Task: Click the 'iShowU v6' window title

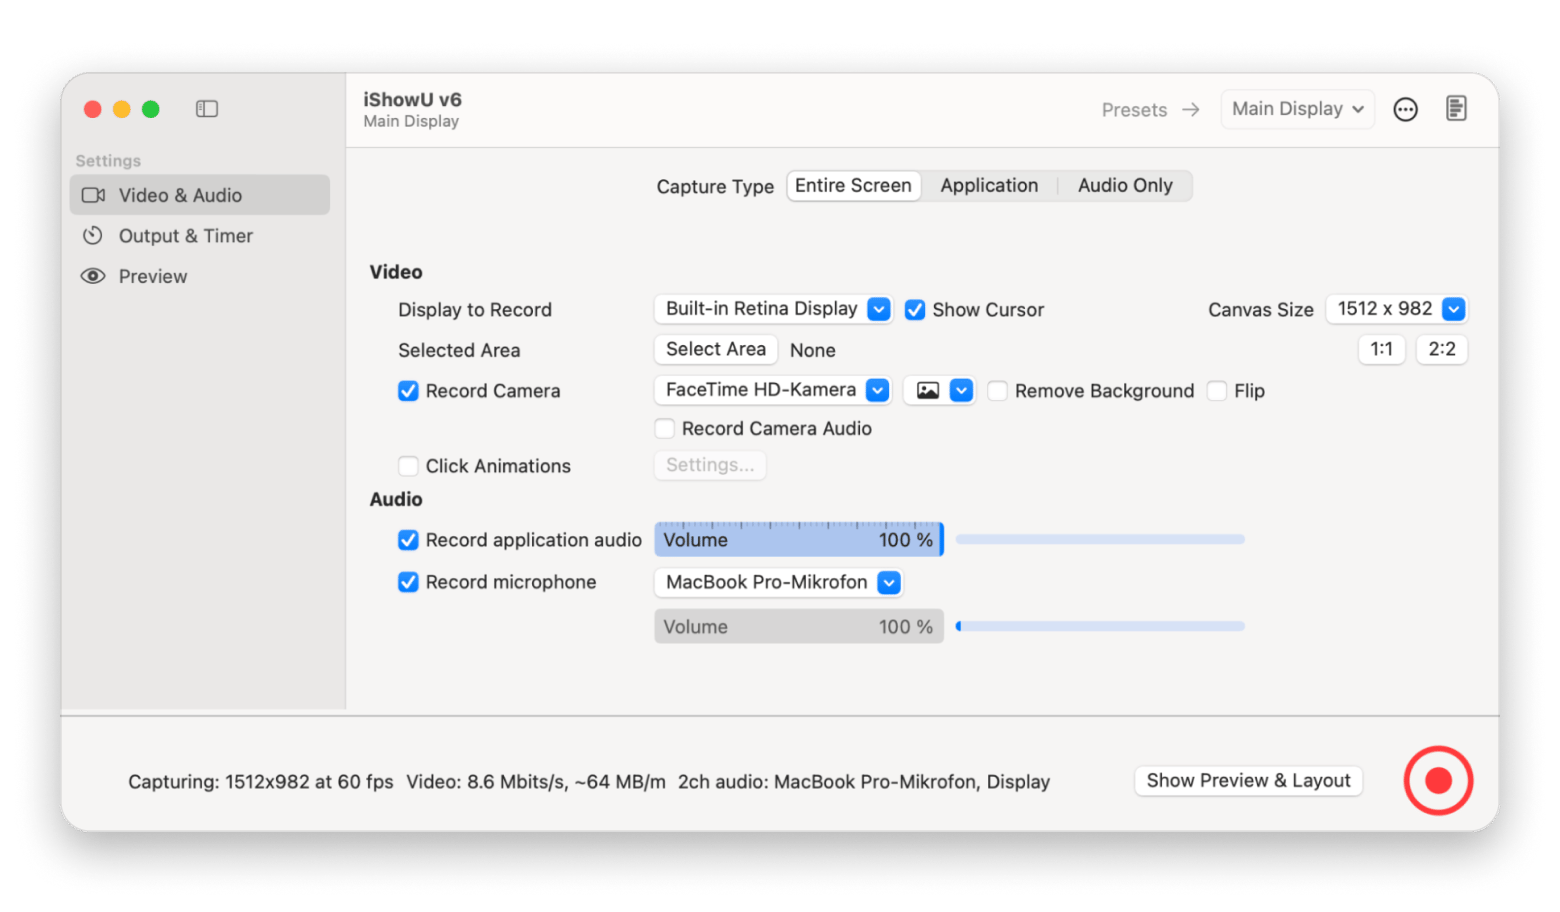Action: point(412,100)
